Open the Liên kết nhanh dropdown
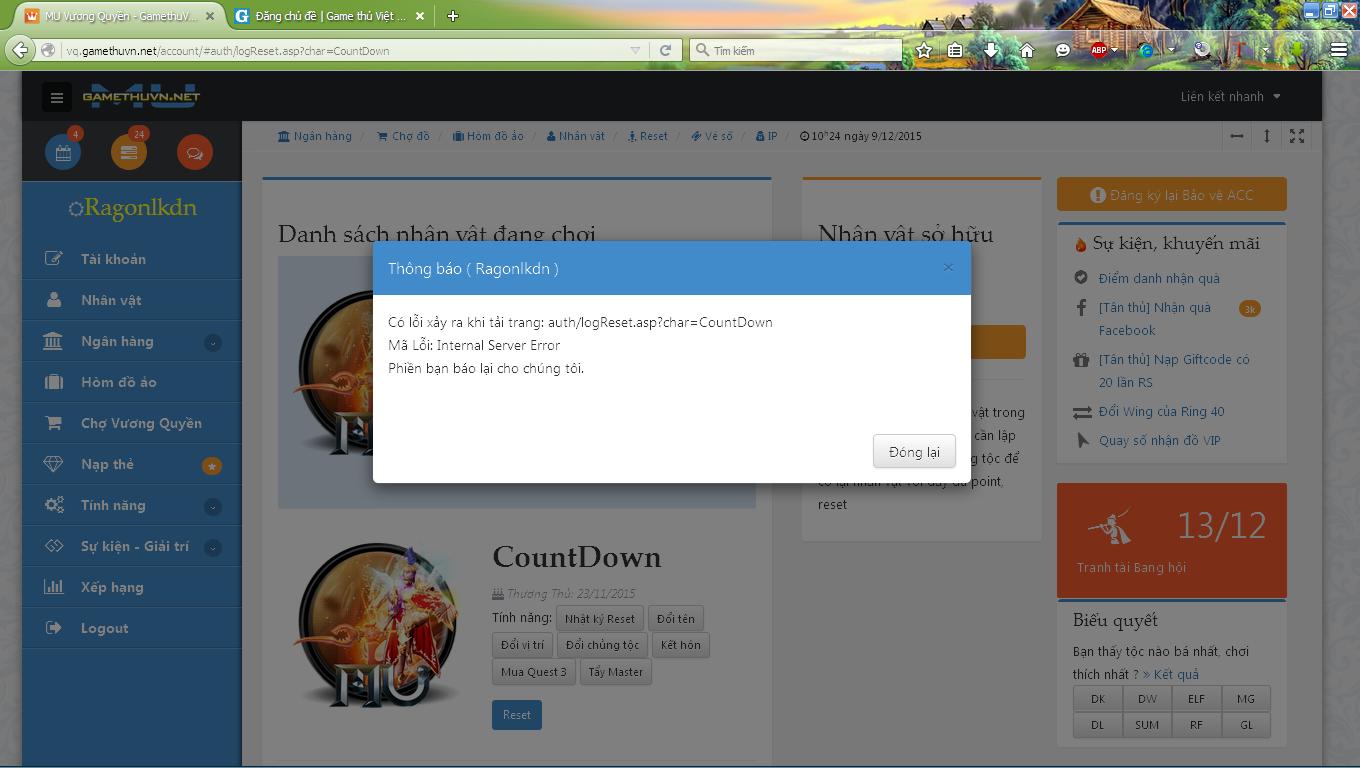 point(1230,96)
